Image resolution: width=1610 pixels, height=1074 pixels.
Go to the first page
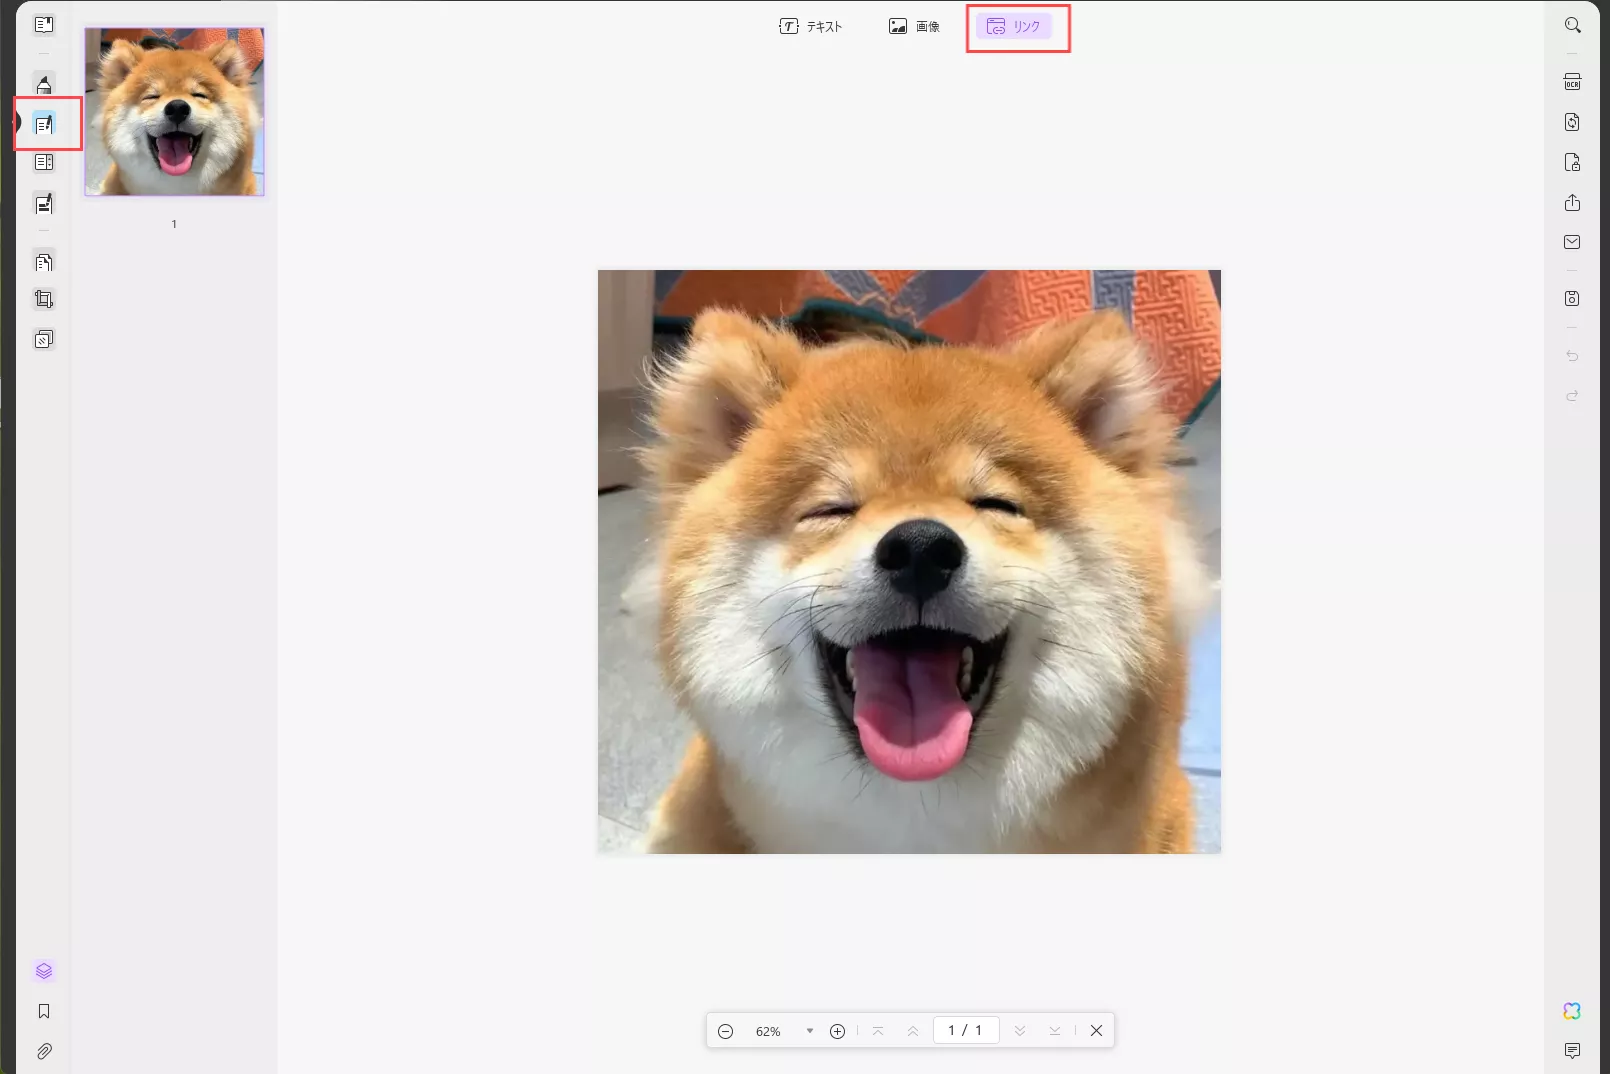click(x=878, y=1031)
